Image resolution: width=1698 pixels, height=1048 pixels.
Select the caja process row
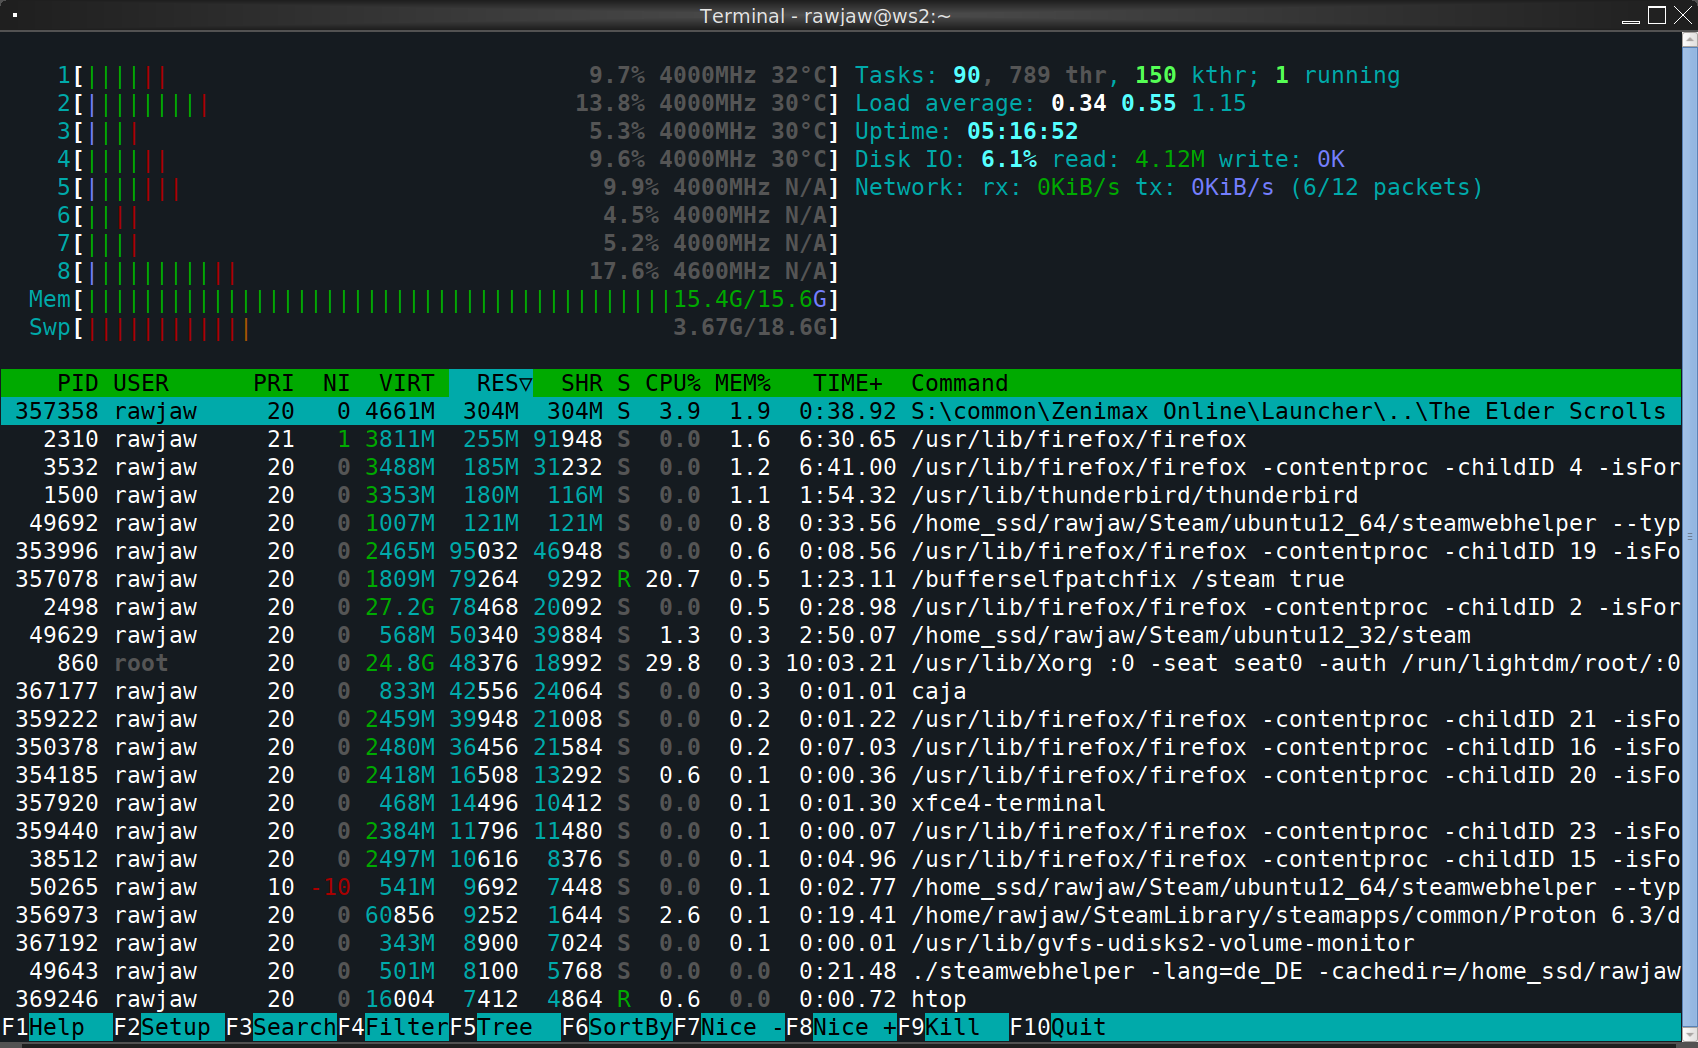pyautogui.click(x=841, y=691)
